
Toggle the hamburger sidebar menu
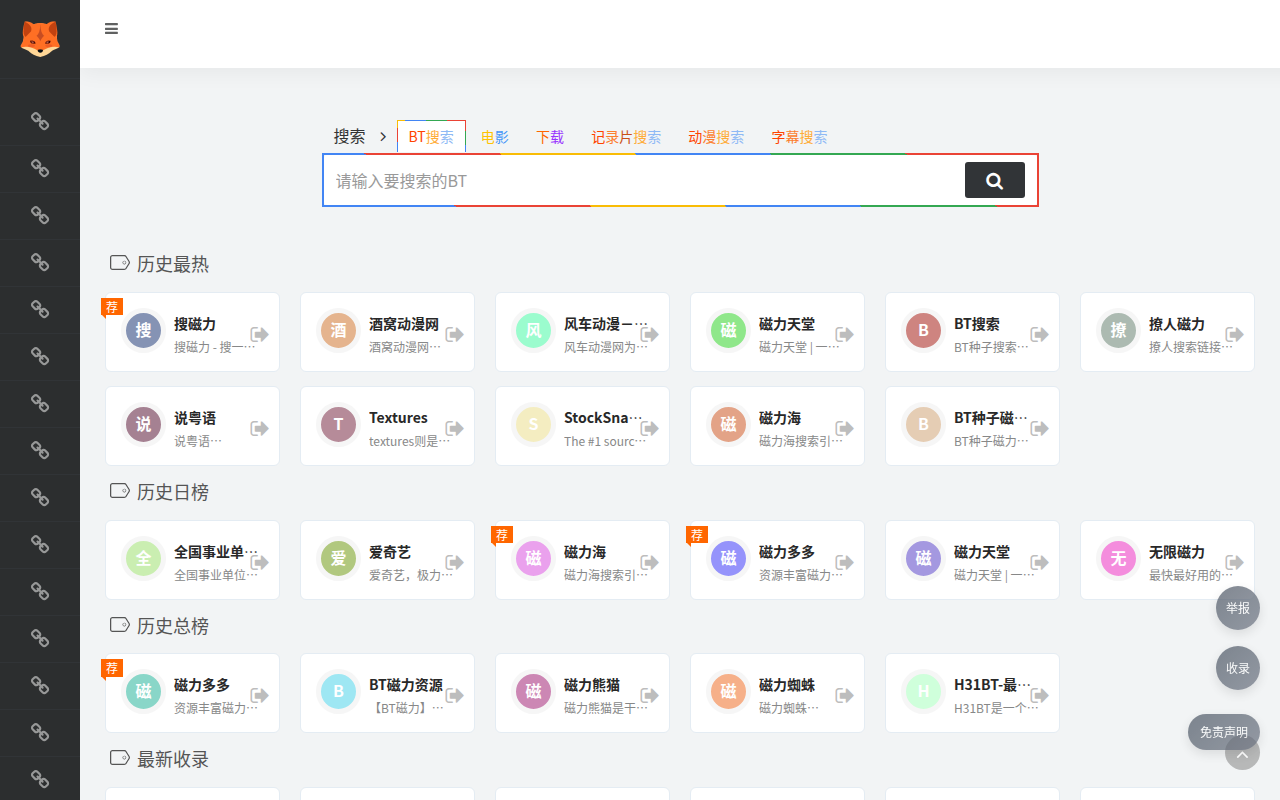pos(111,29)
